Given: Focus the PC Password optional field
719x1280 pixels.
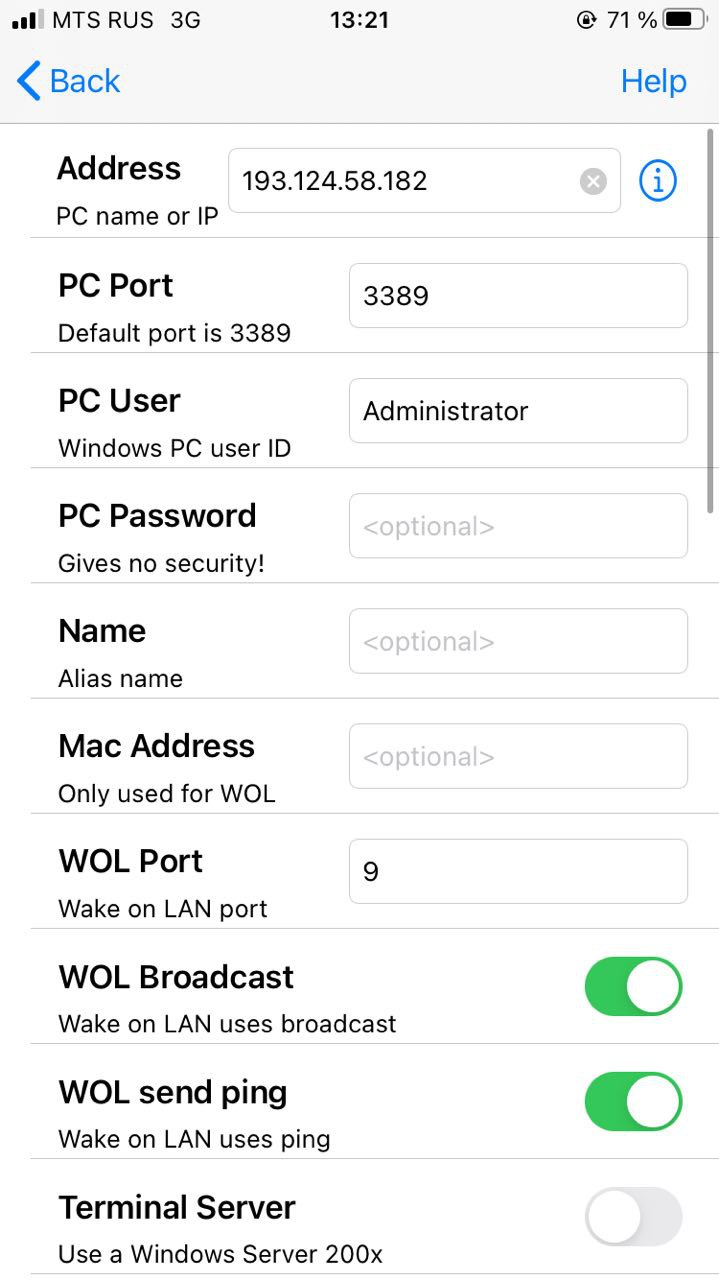Looking at the screenshot, I should coord(518,526).
